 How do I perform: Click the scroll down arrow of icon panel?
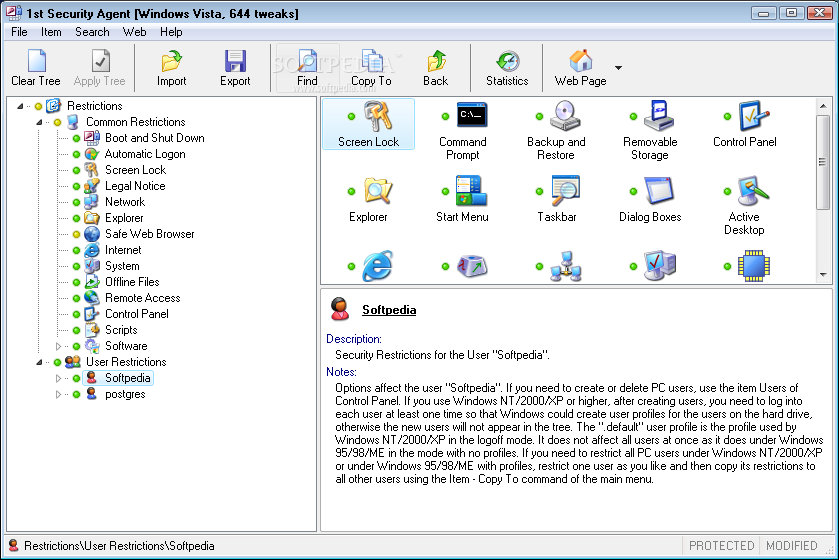[823, 275]
